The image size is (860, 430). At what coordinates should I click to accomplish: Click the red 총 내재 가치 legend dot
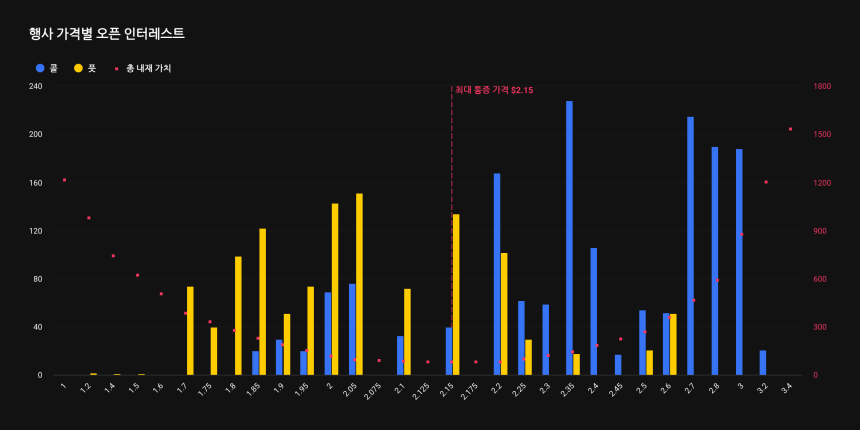(x=117, y=68)
